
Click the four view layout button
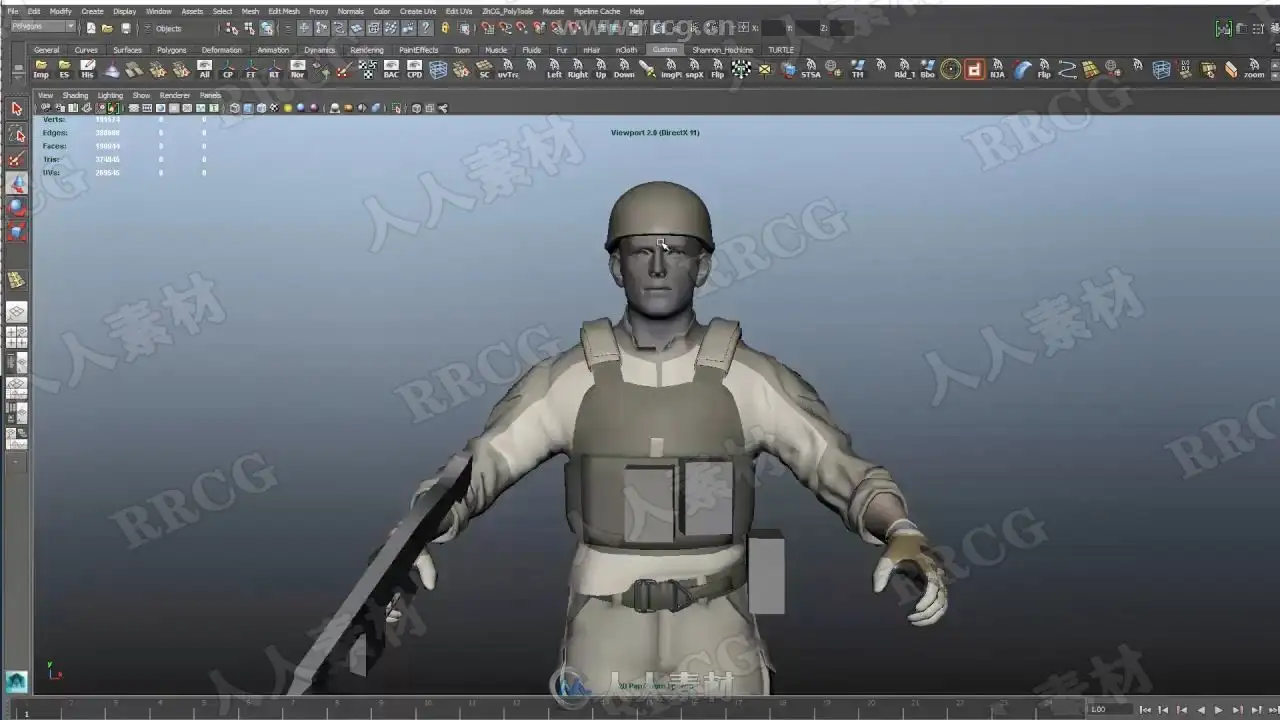point(16,338)
